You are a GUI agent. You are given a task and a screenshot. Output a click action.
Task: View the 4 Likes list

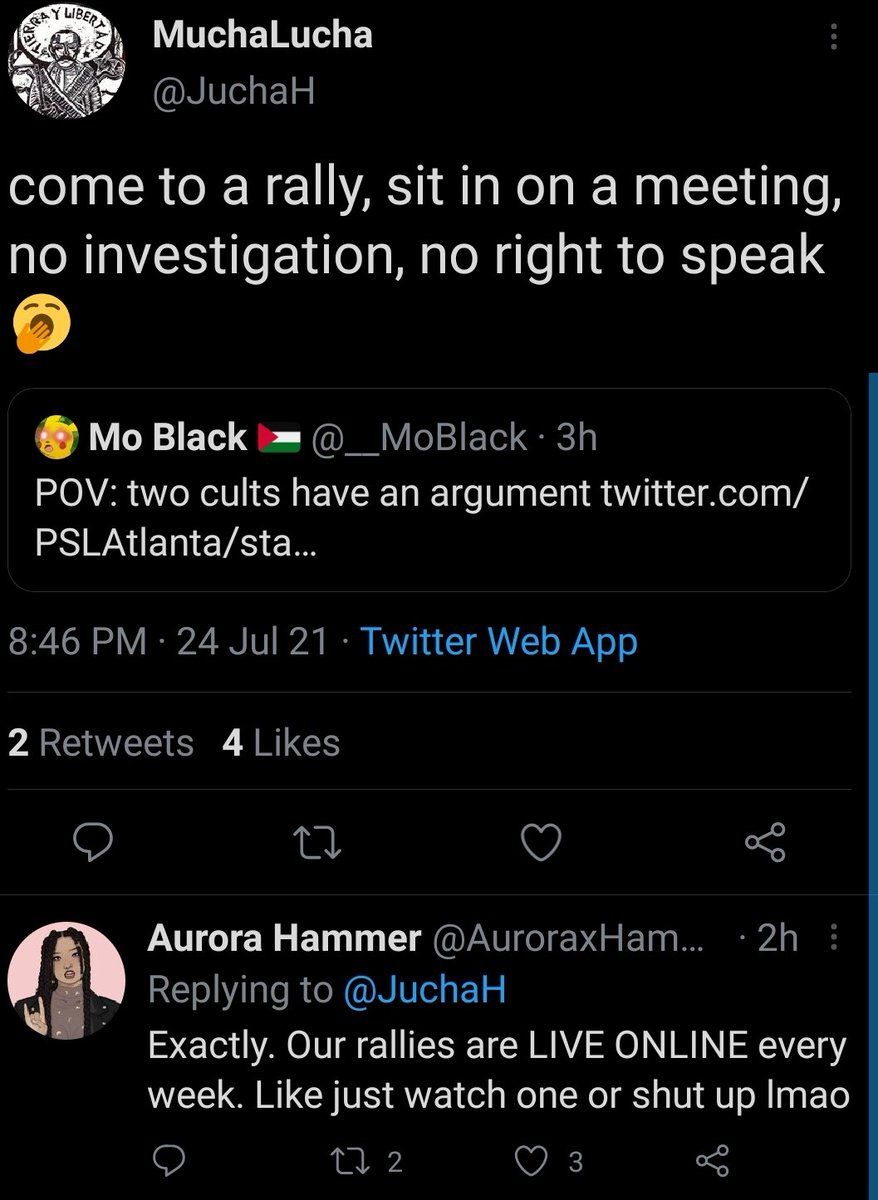click(281, 743)
